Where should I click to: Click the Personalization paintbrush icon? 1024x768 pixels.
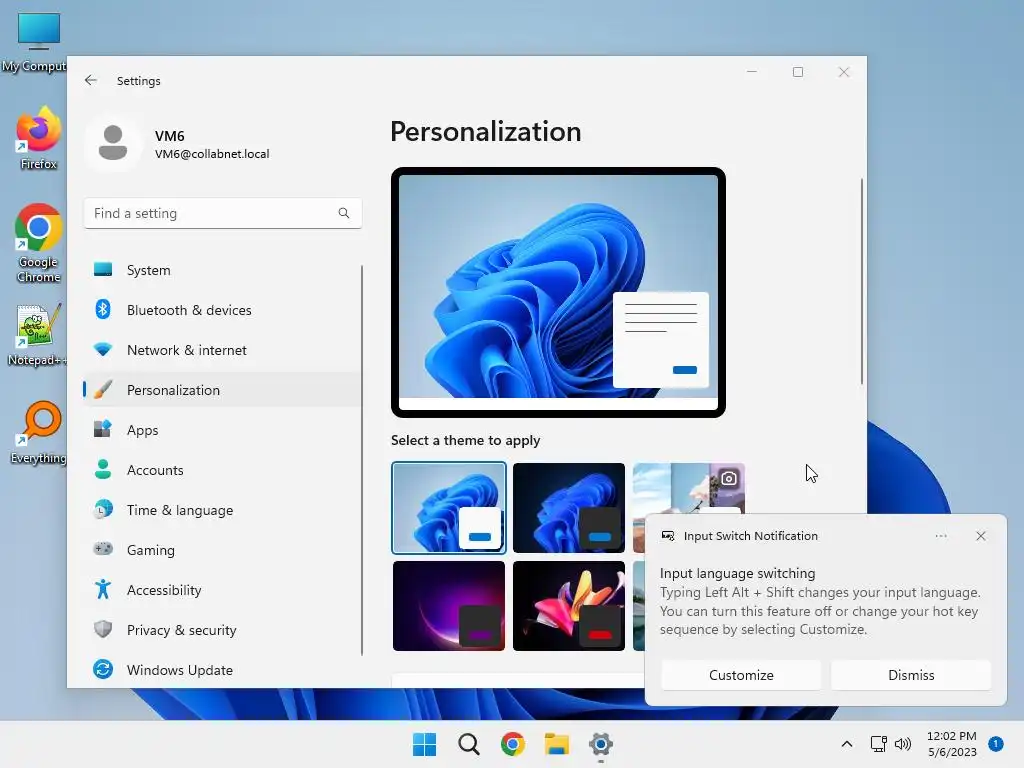(x=103, y=389)
